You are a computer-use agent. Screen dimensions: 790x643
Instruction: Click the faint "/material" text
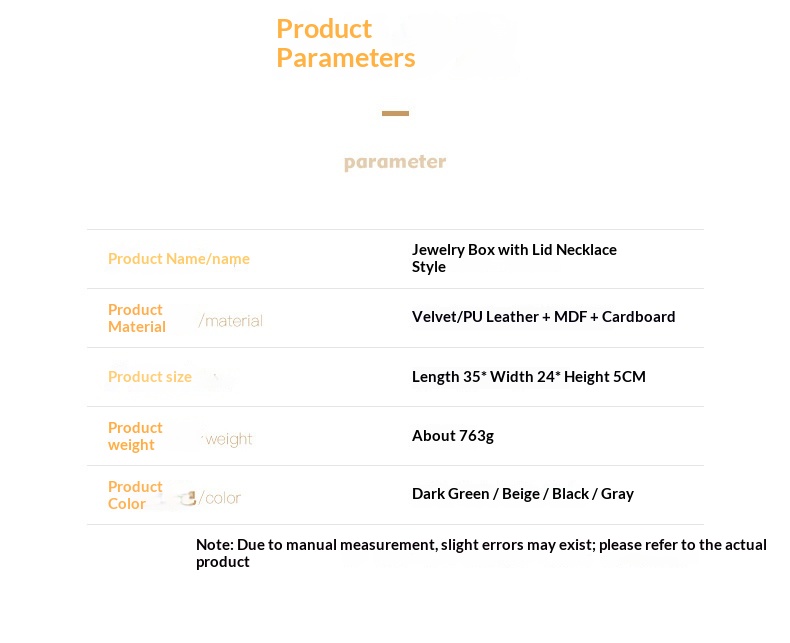[231, 321]
